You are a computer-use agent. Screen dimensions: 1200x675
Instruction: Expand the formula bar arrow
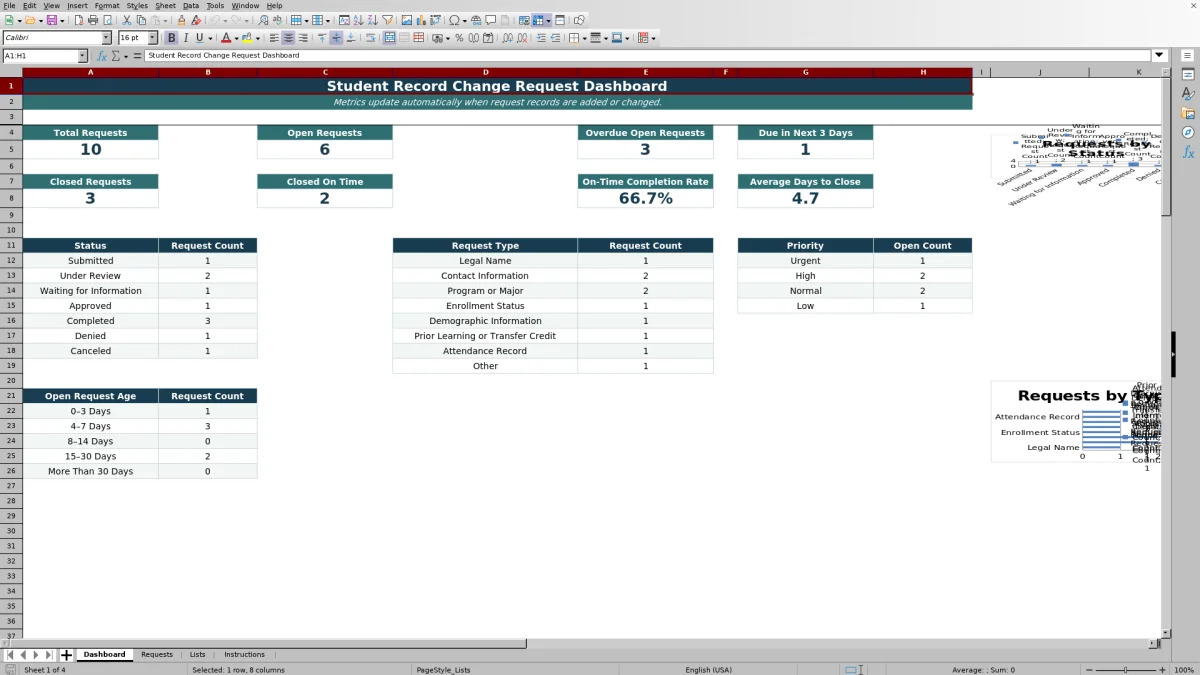(x=1159, y=56)
